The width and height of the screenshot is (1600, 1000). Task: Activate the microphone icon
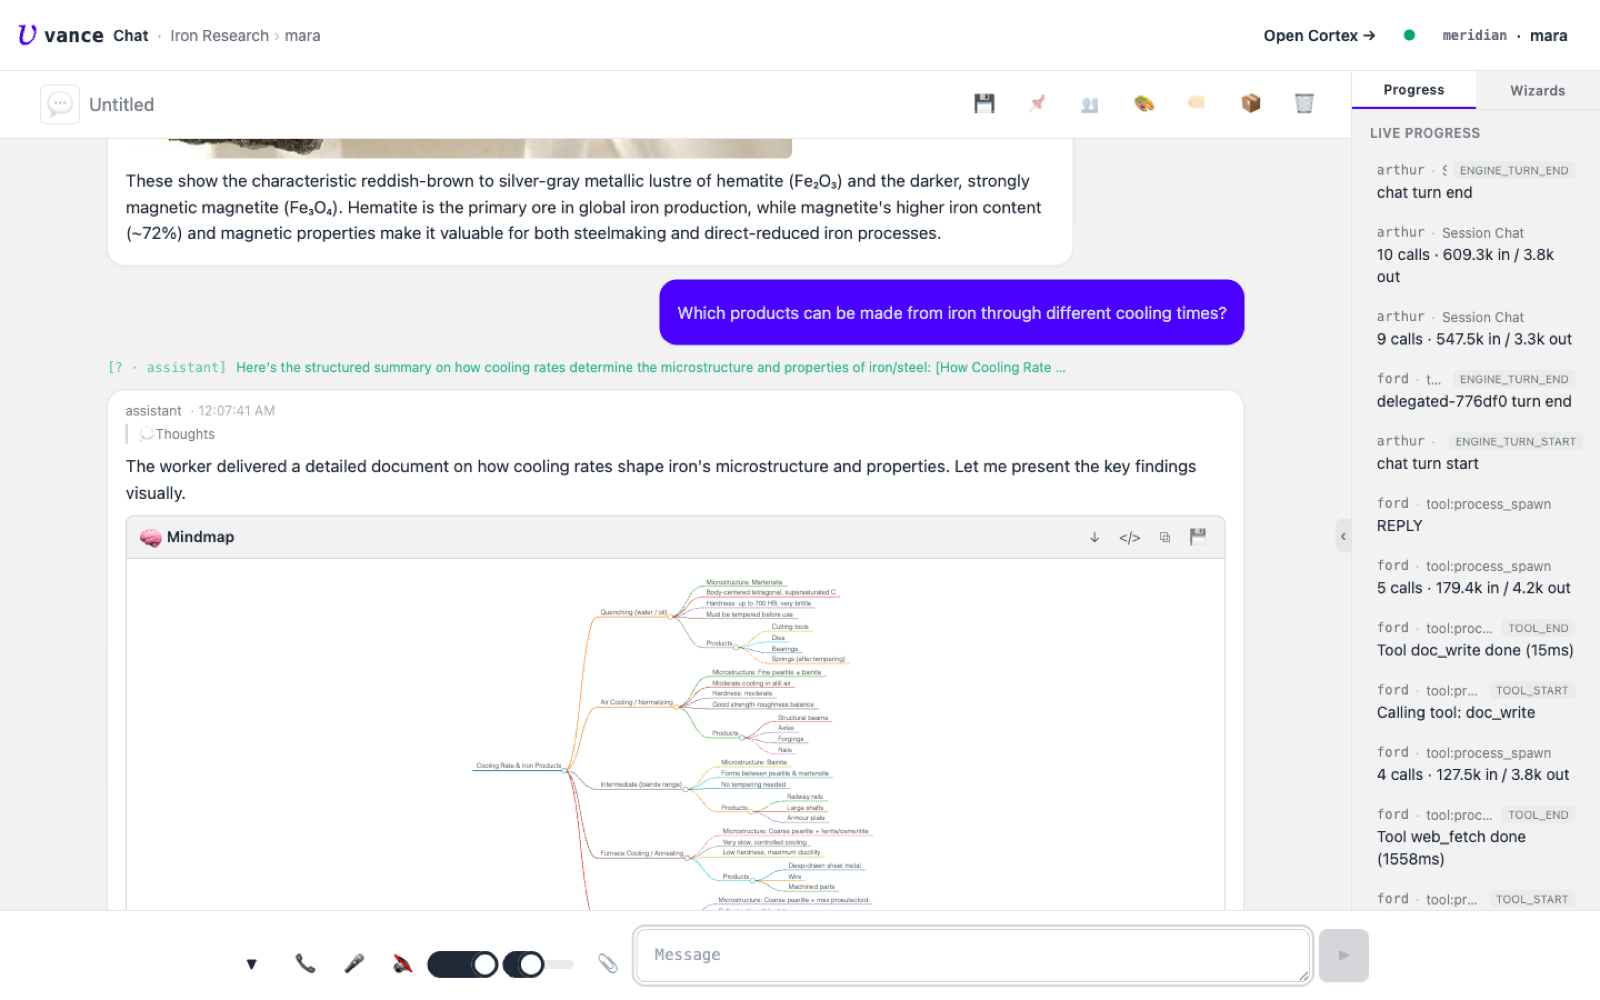[354, 963]
